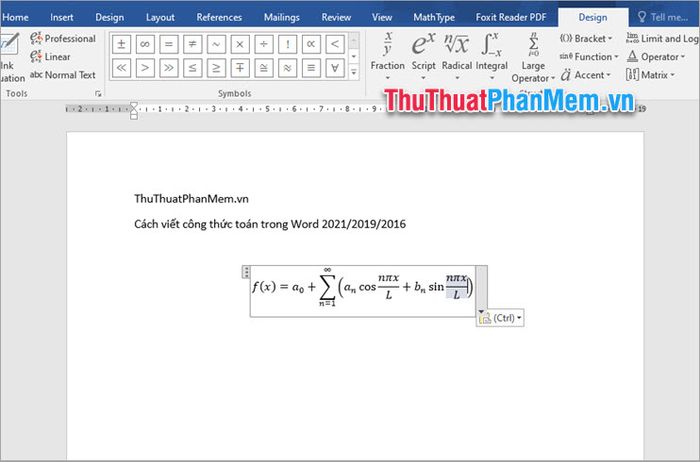Open the Limit and Log dropdown
The image size is (700, 462).
point(662,38)
